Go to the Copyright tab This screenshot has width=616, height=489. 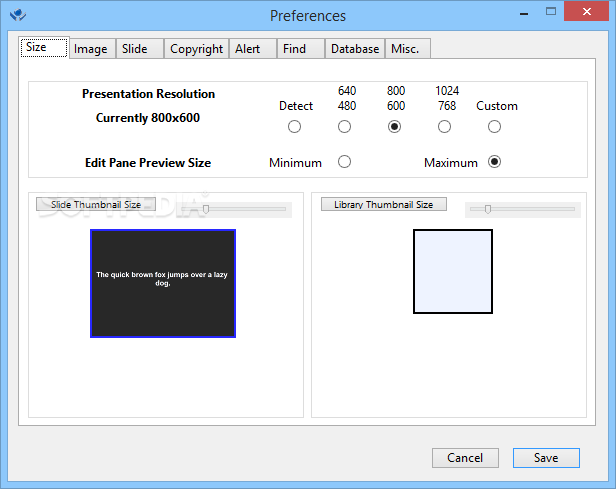(x=196, y=49)
